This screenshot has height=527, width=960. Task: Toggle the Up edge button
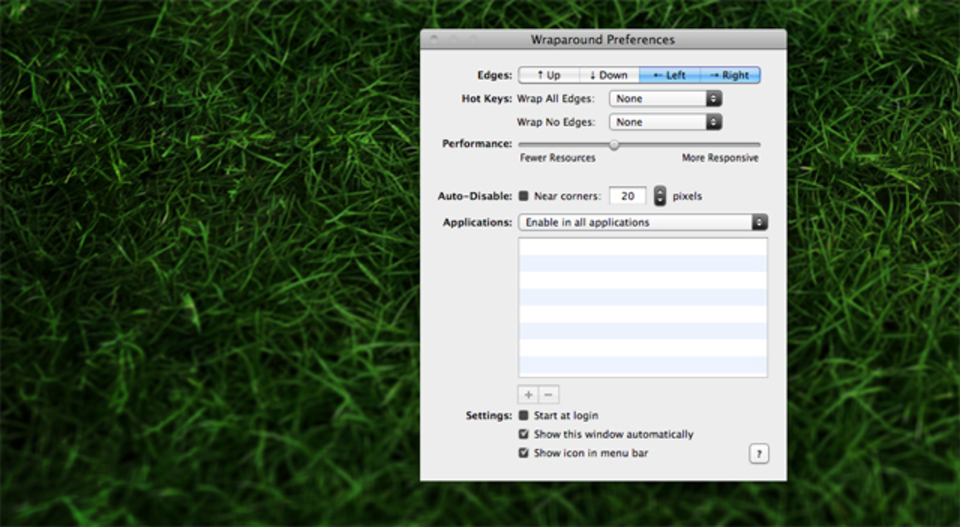(549, 75)
